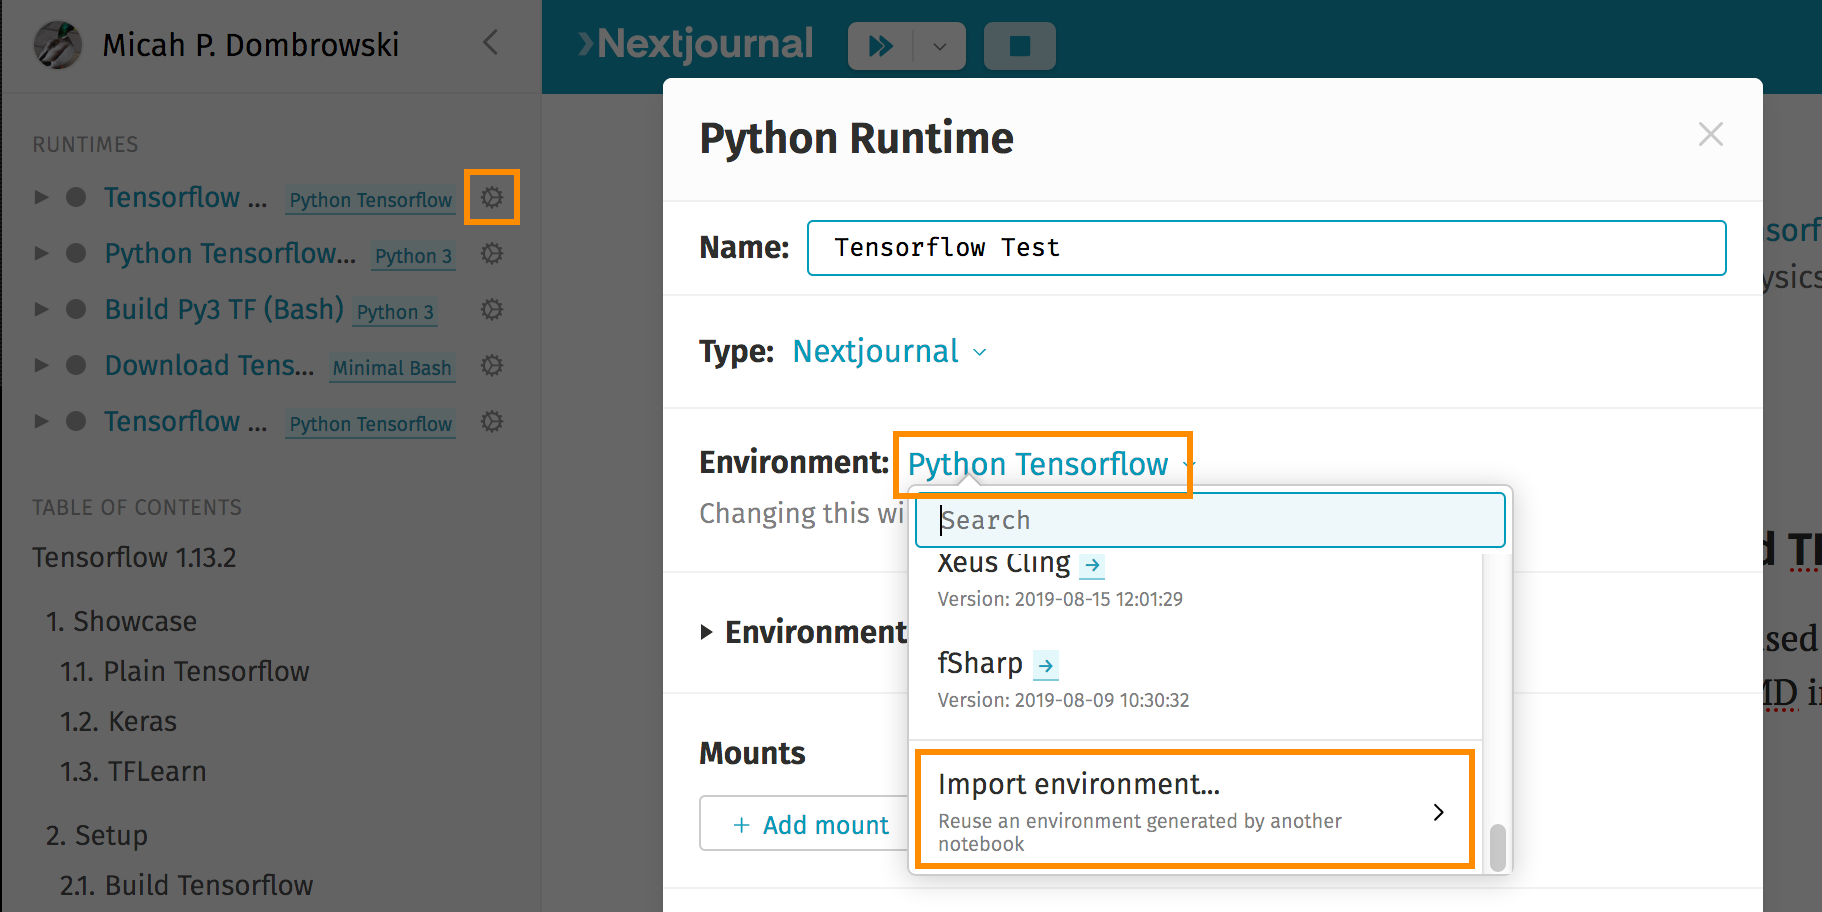Jump to 2.1. Build Tensorflow section

pyautogui.click(x=186, y=885)
